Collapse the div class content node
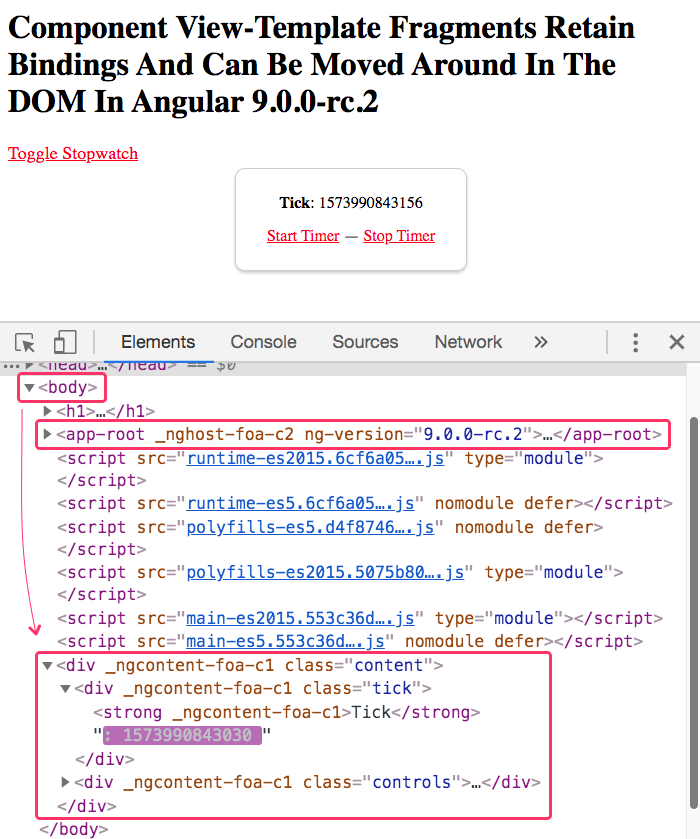 (47, 665)
